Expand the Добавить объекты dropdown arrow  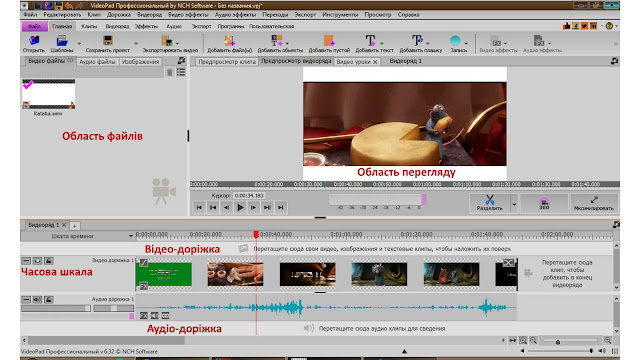287,43
